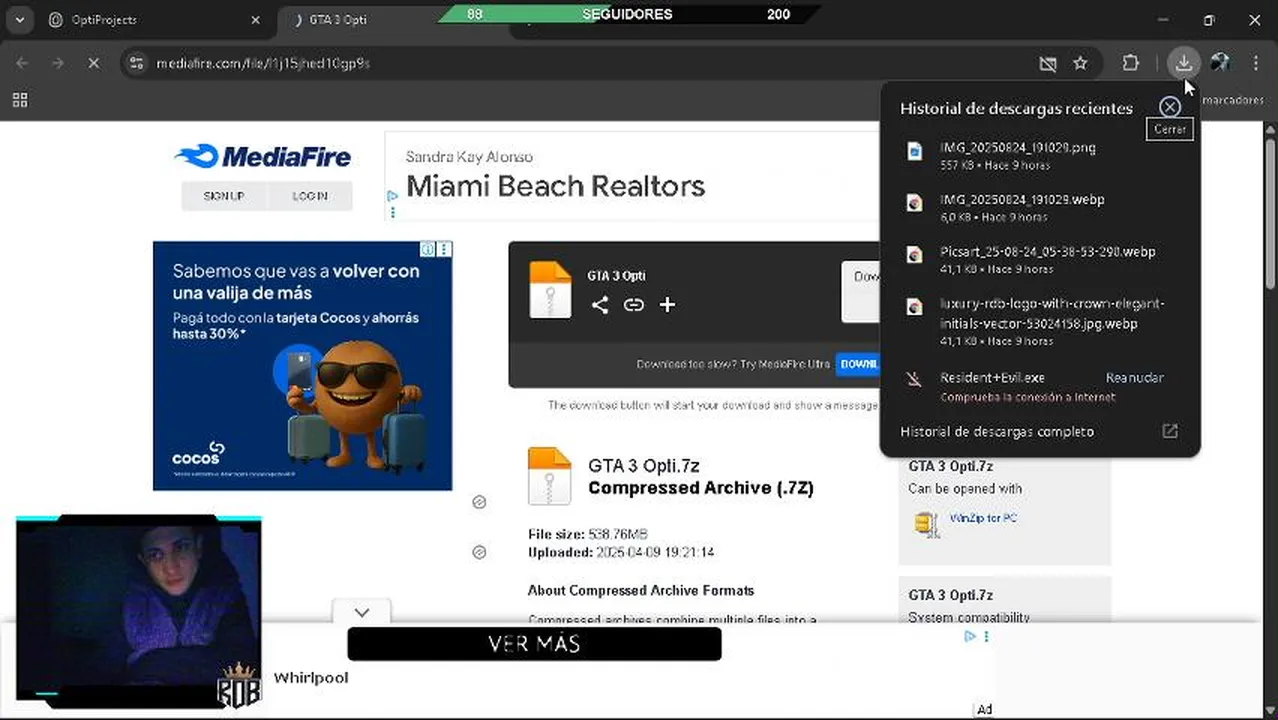Viewport: 1278px width, 720px height.
Task: Click the SEGUIDORES follower goal bar
Action: (627, 14)
